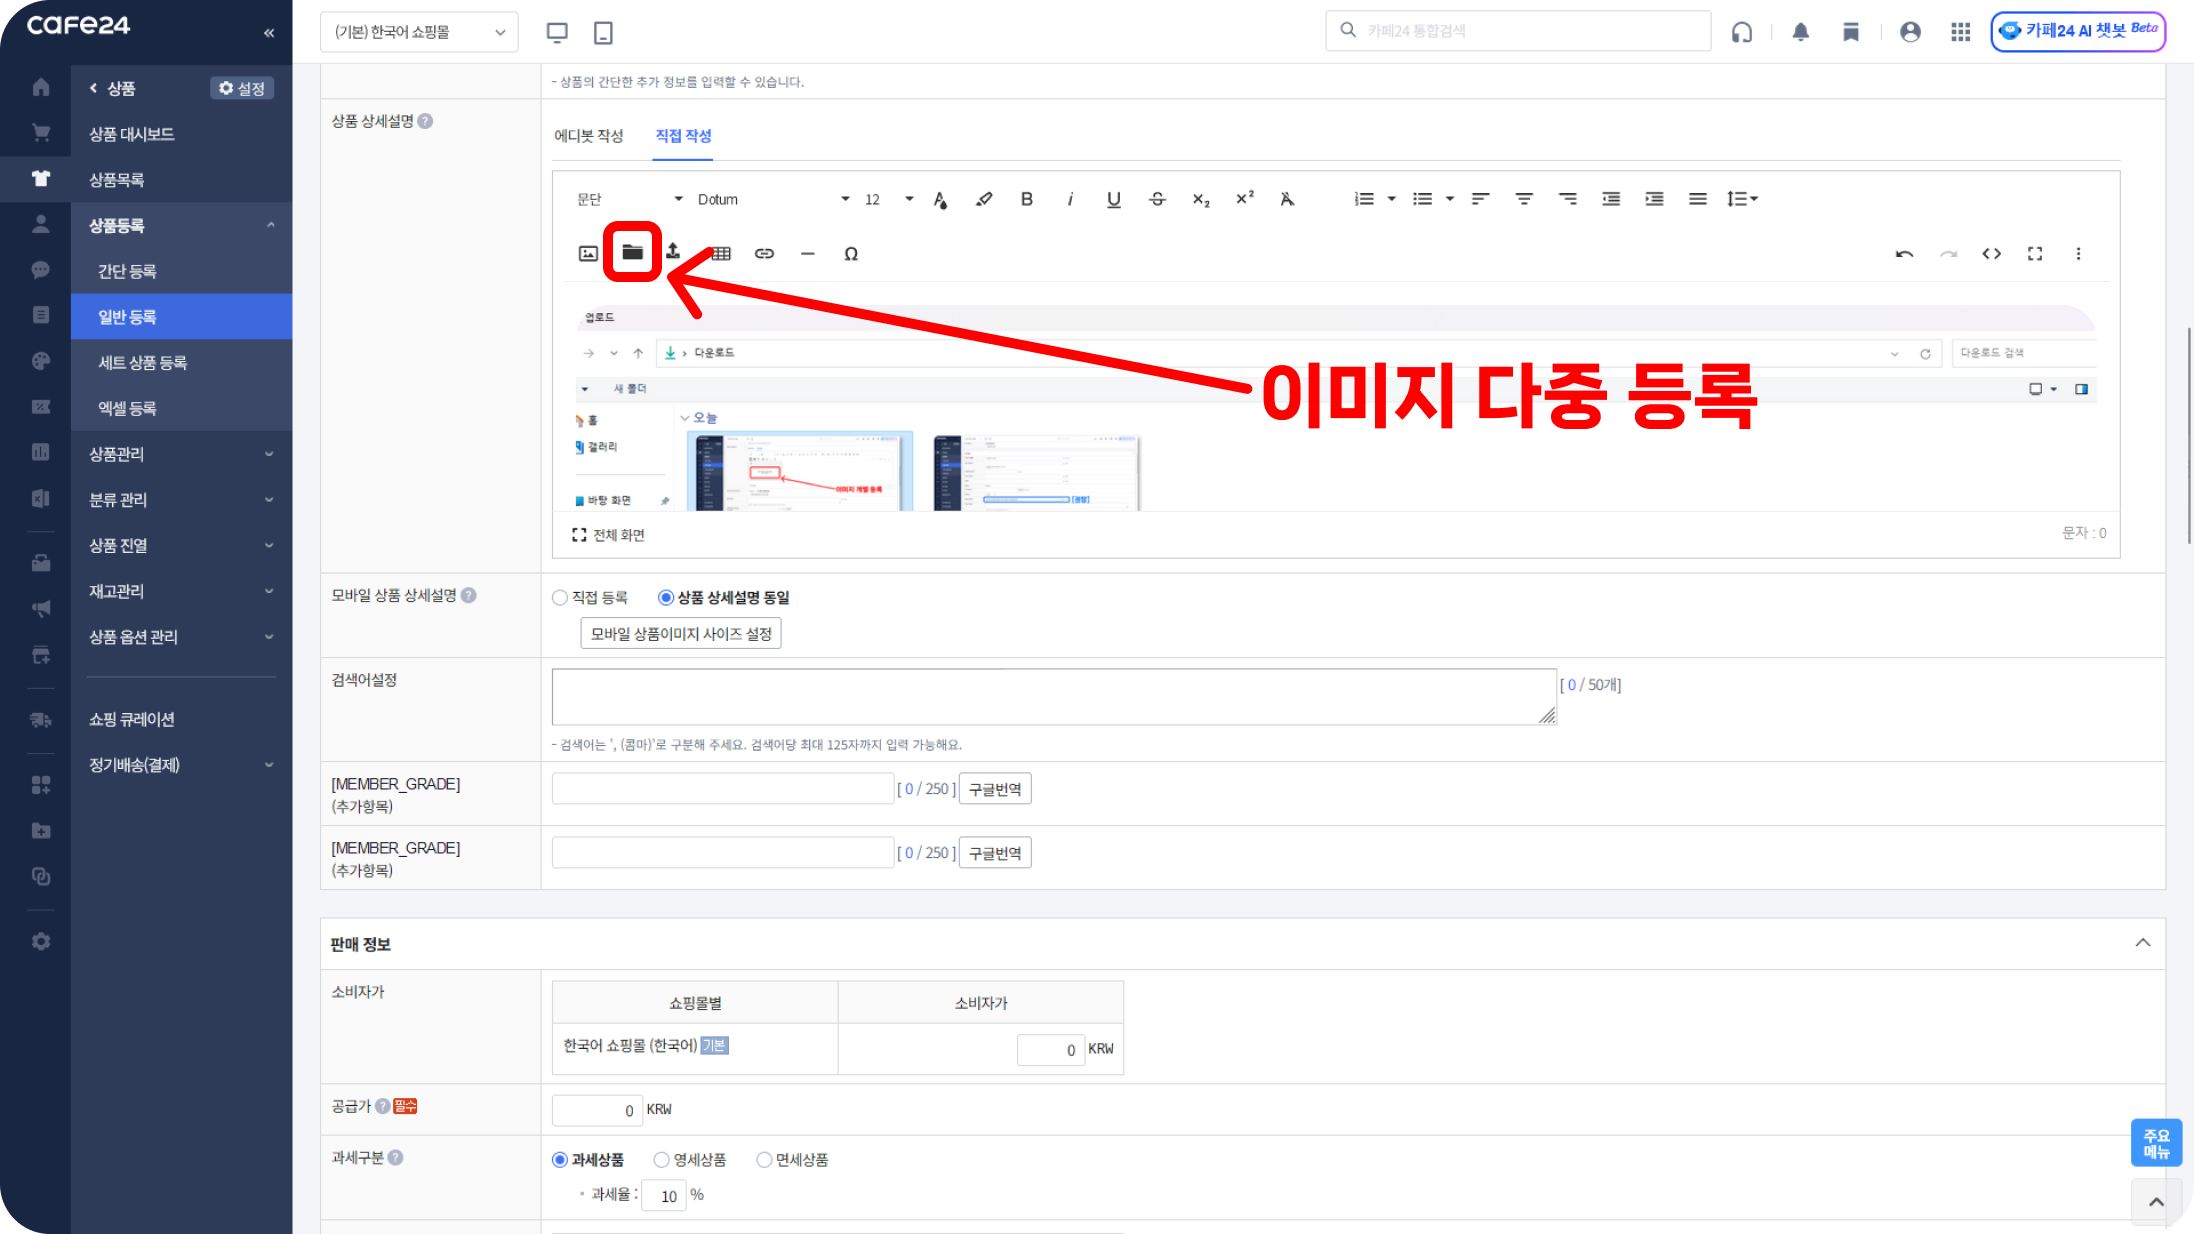Click the multi-image folder upload icon
The image size is (2194, 1234).
point(632,252)
